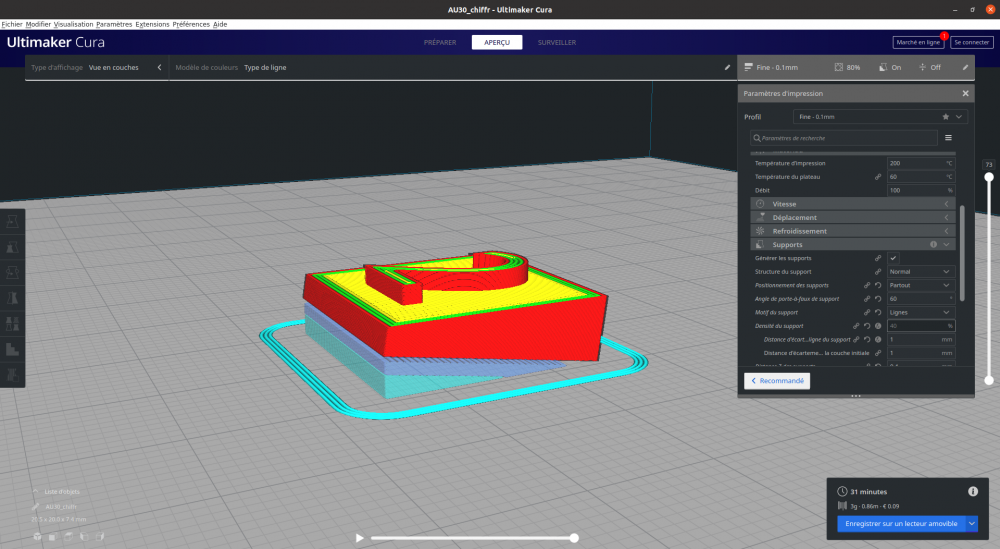Click pencil icon in print settings summary bar

[x=965, y=67]
